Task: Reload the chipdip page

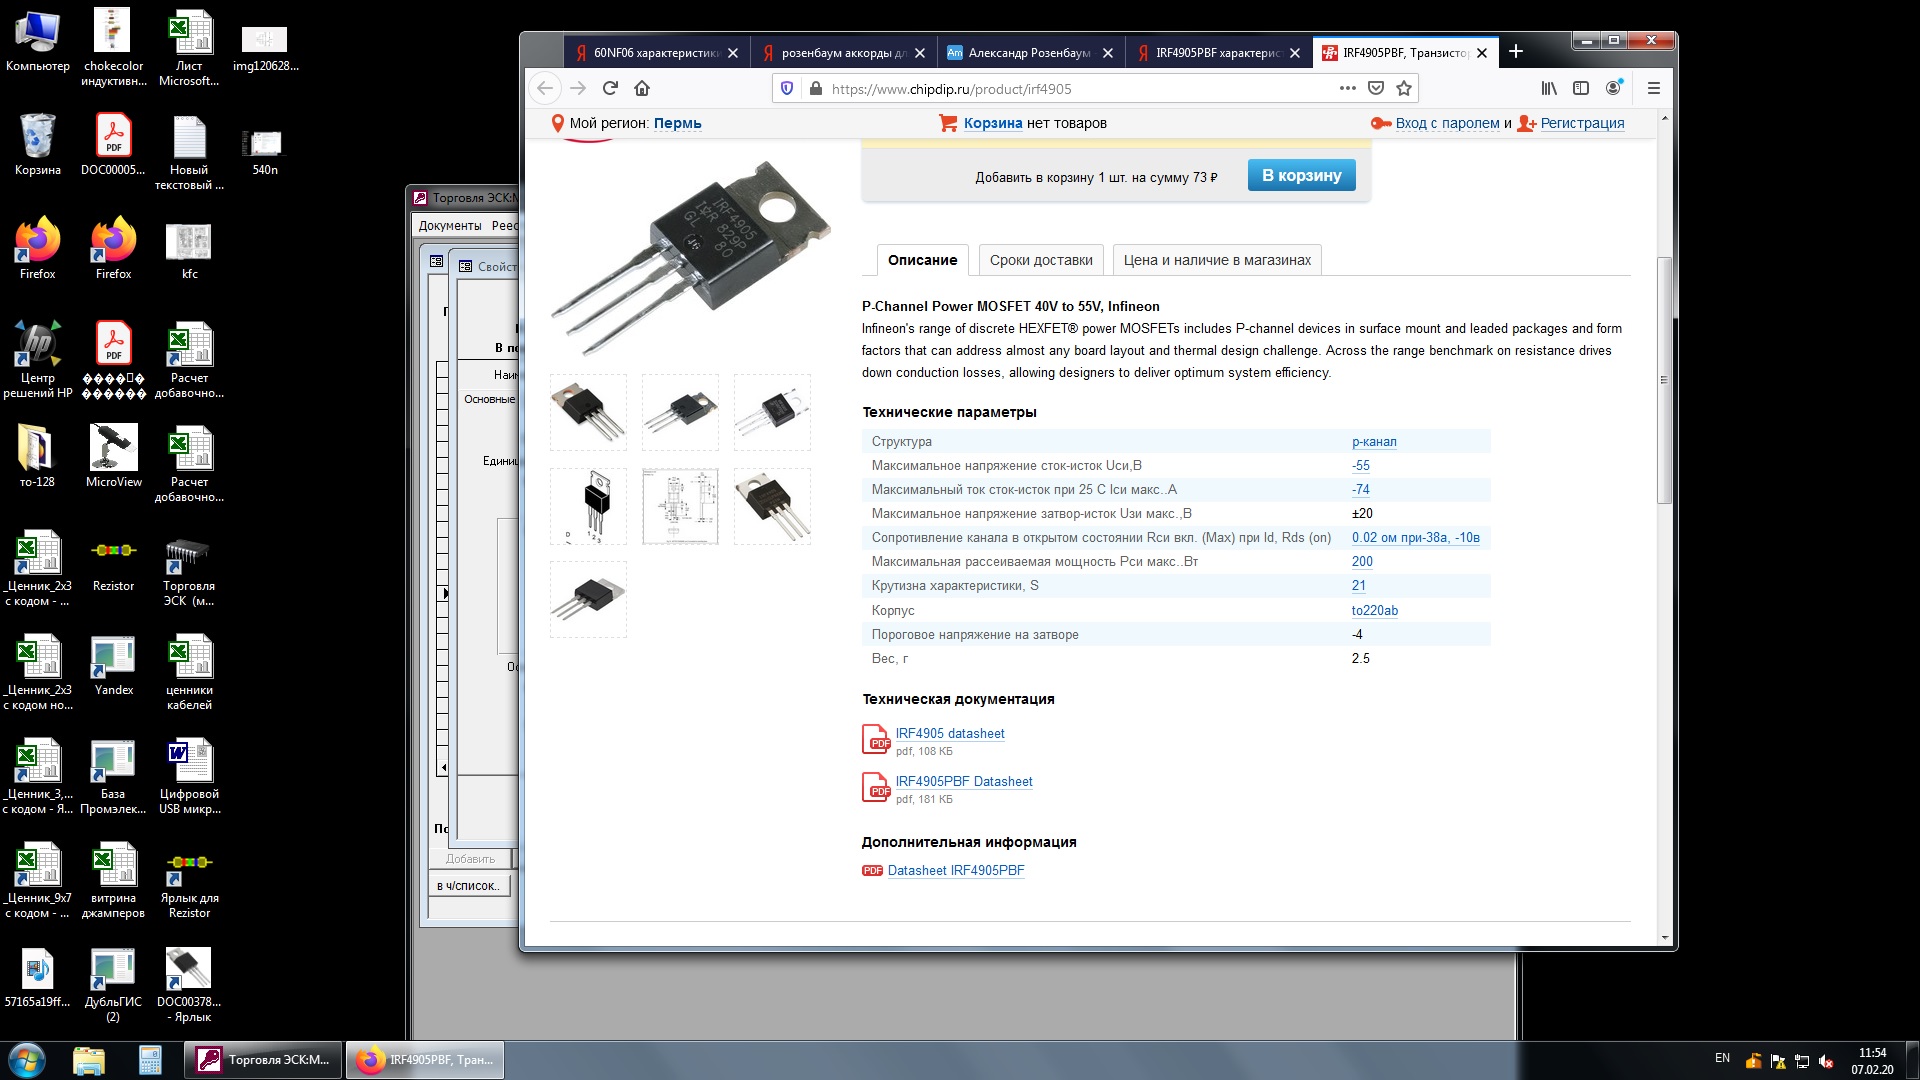Action: click(x=610, y=88)
